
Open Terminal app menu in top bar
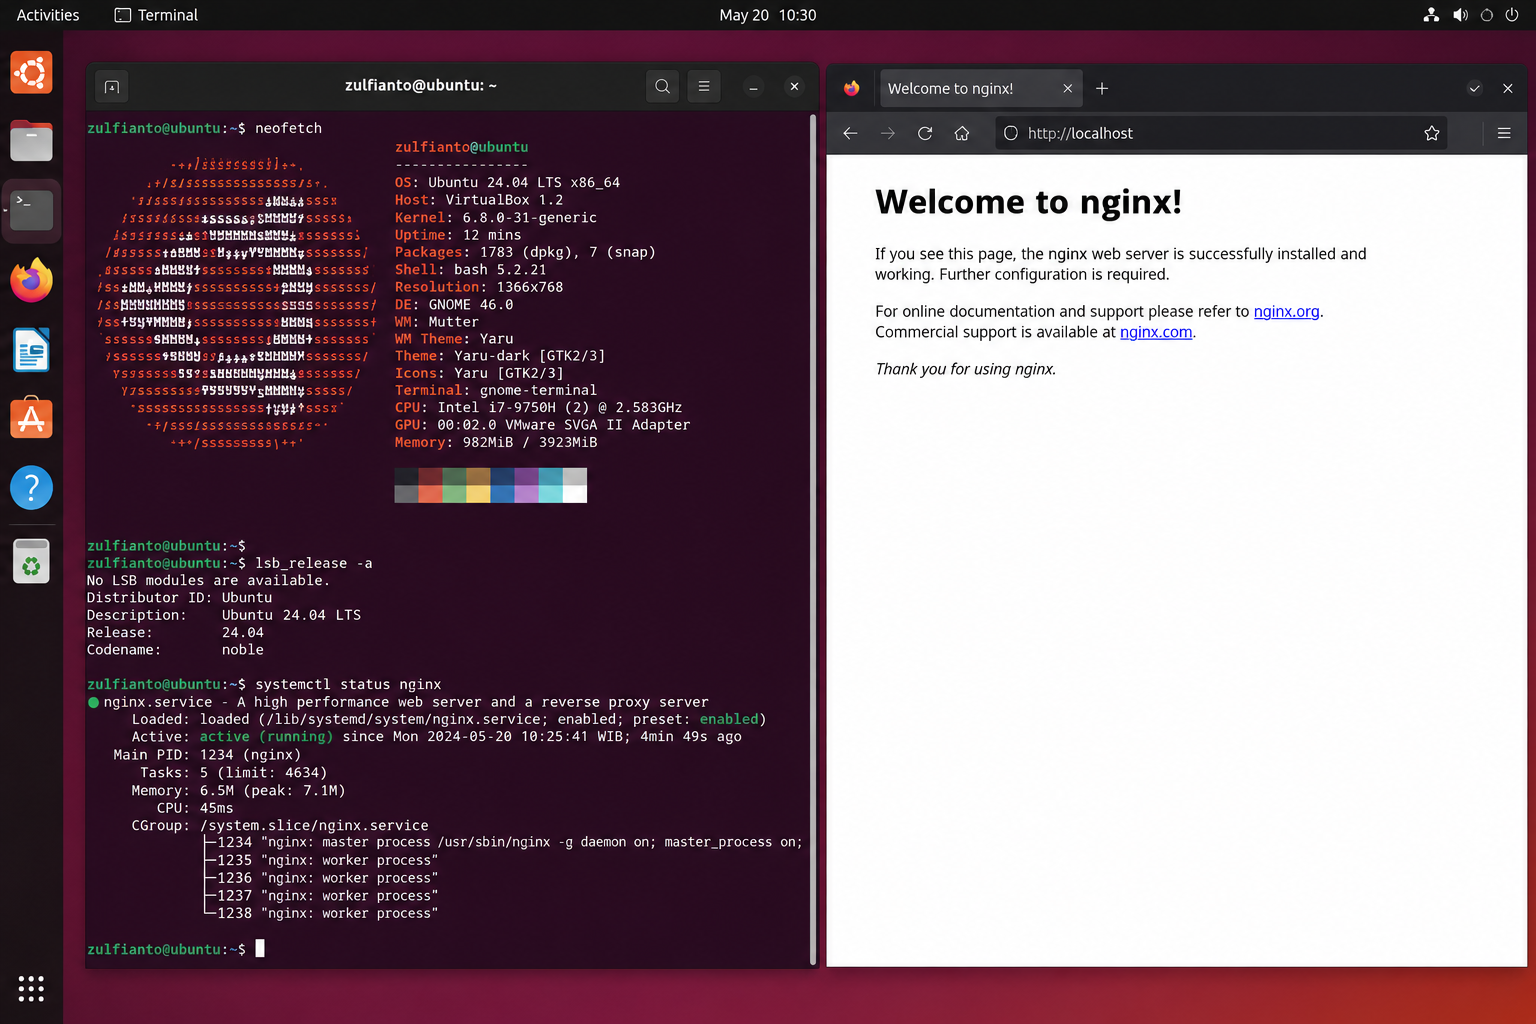[x=156, y=15]
